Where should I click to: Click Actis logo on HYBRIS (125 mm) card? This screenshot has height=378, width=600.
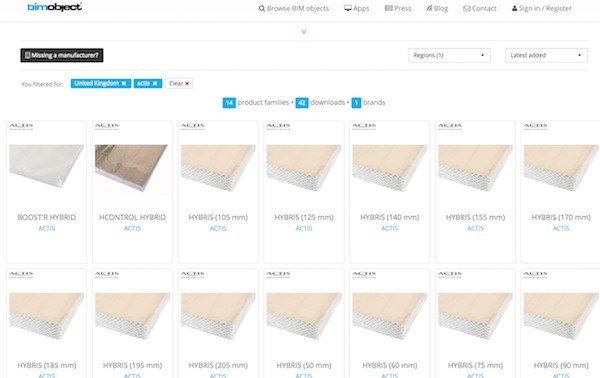pyautogui.click(x=278, y=126)
